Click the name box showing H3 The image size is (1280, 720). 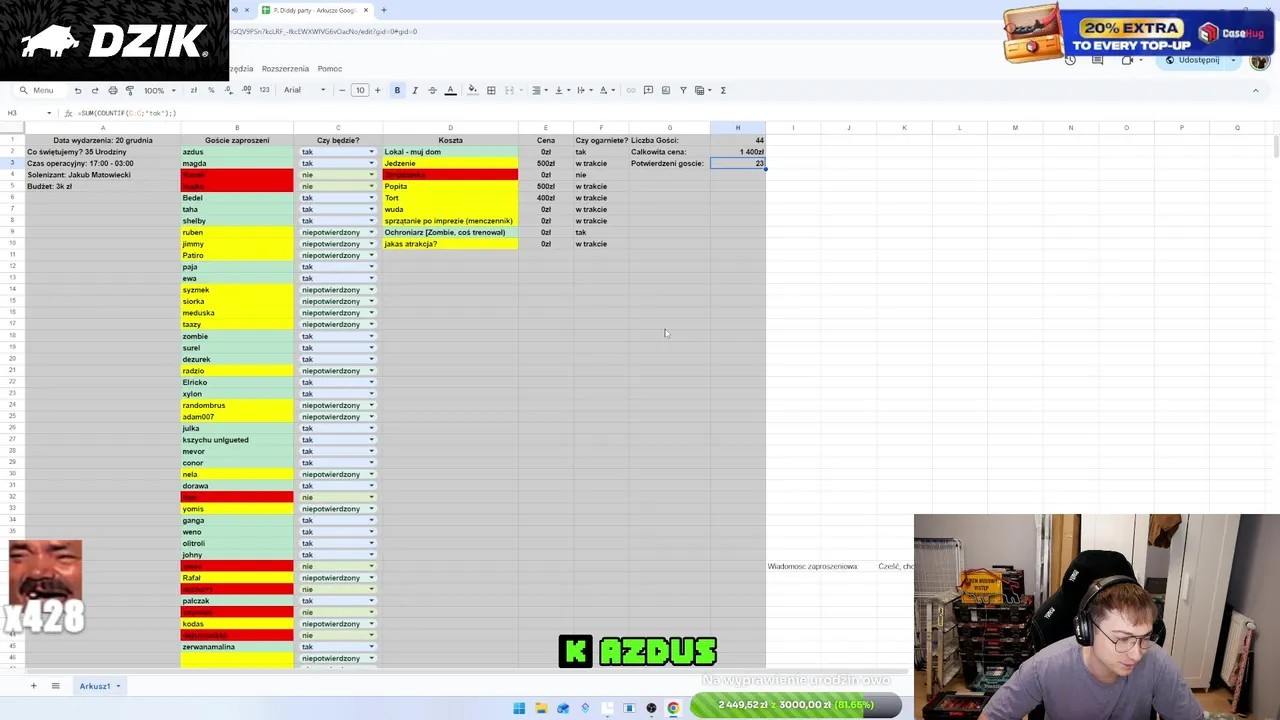28,113
